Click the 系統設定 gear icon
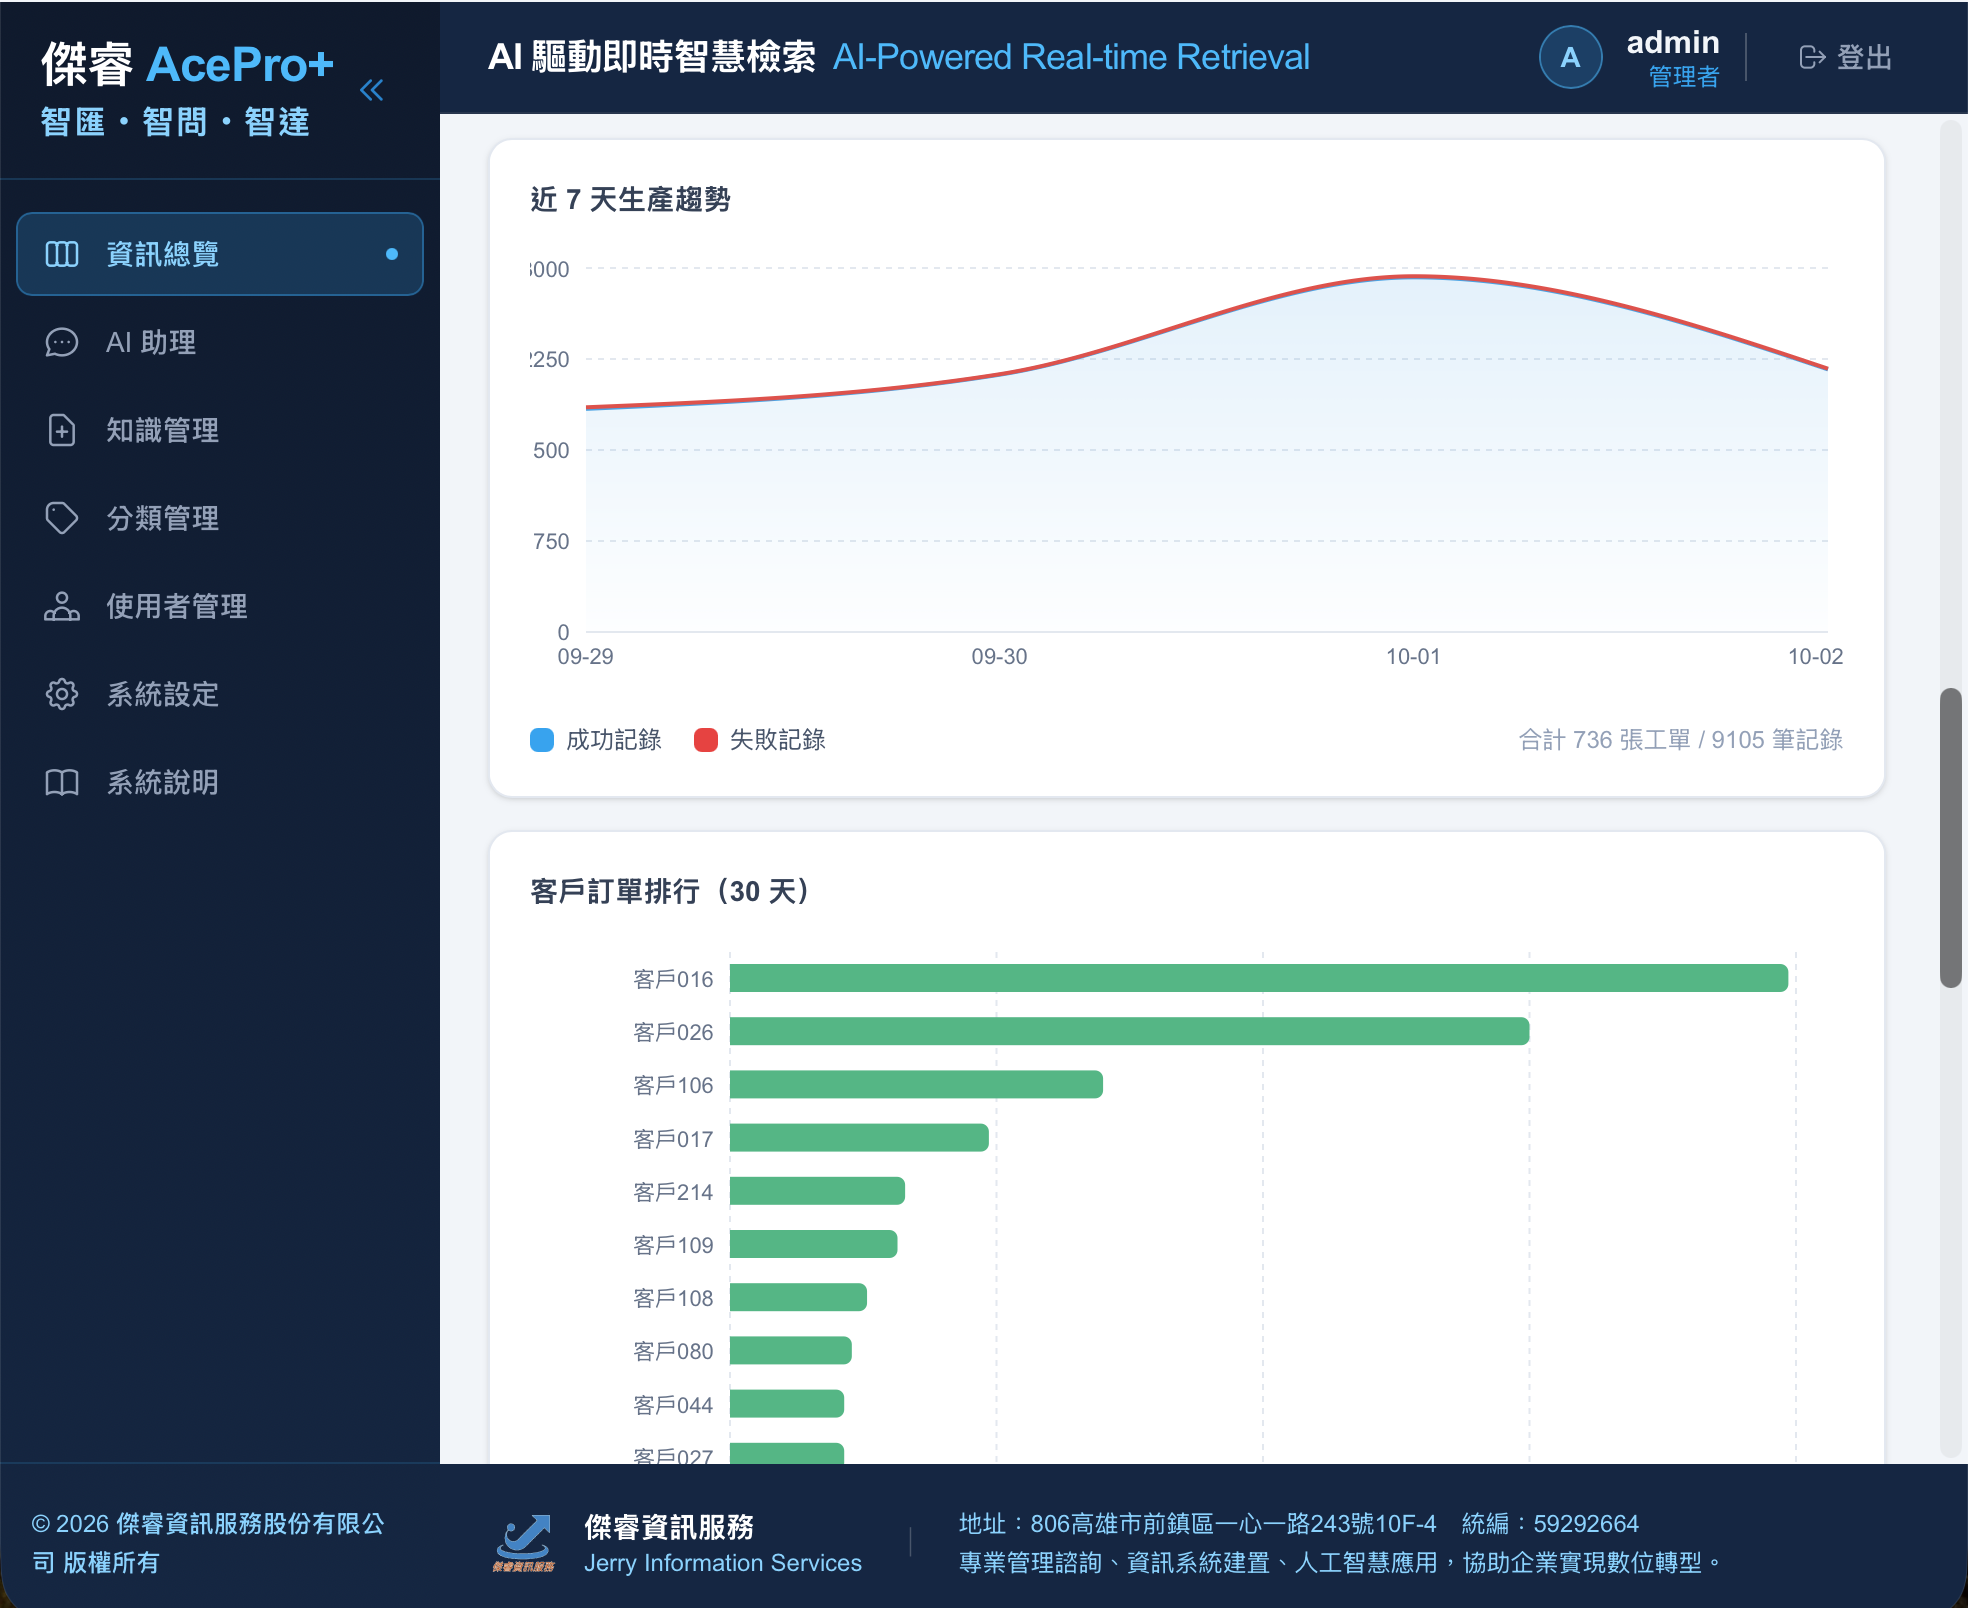 click(x=62, y=694)
